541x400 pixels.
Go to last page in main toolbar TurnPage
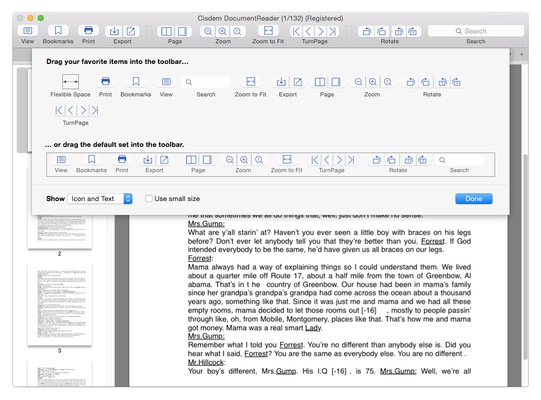point(333,31)
